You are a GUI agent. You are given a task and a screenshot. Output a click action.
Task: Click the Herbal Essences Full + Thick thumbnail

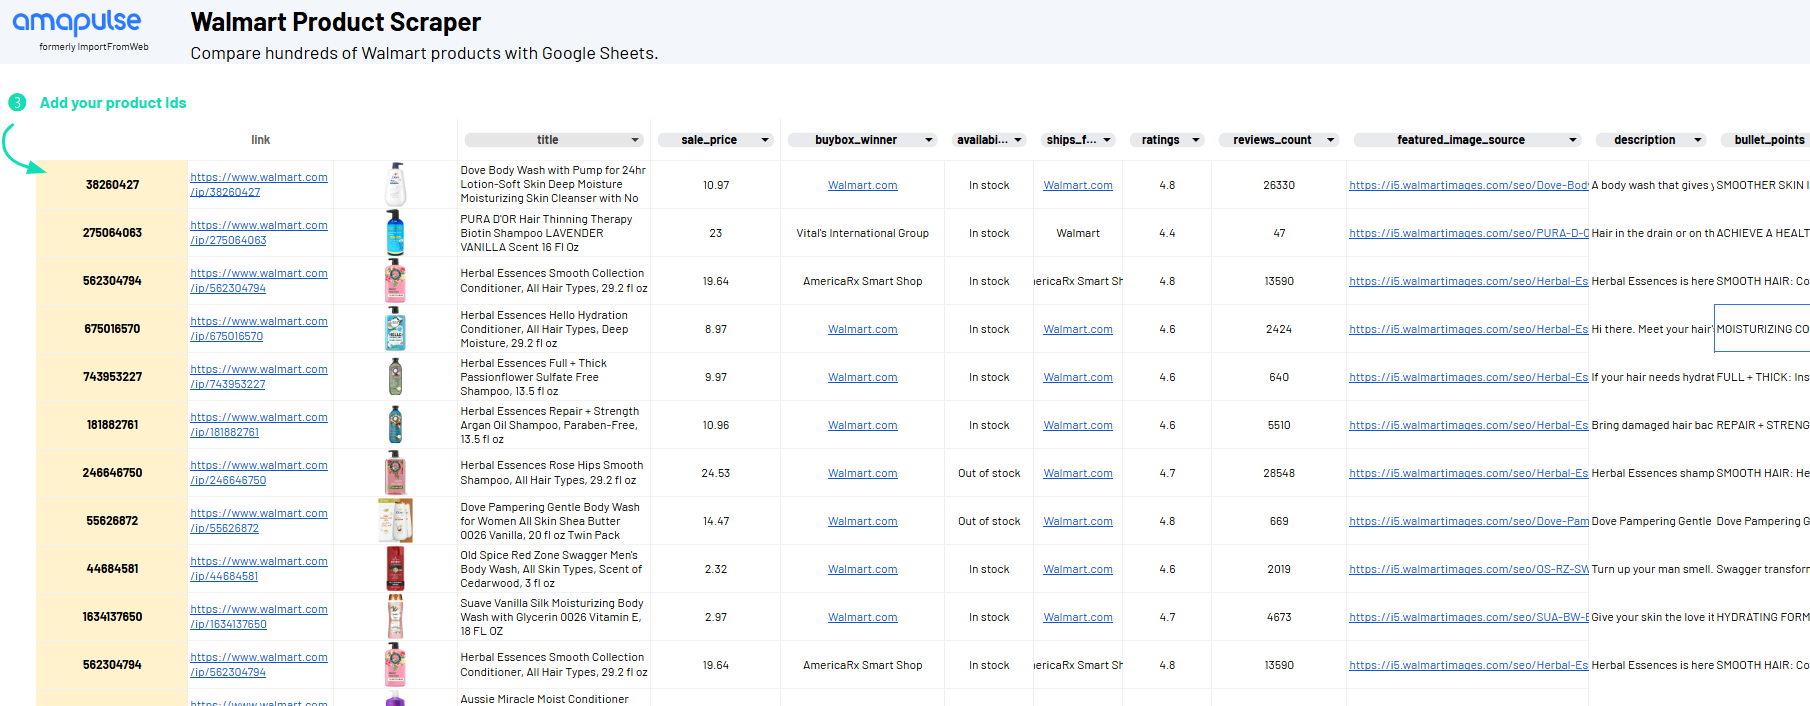pos(396,377)
